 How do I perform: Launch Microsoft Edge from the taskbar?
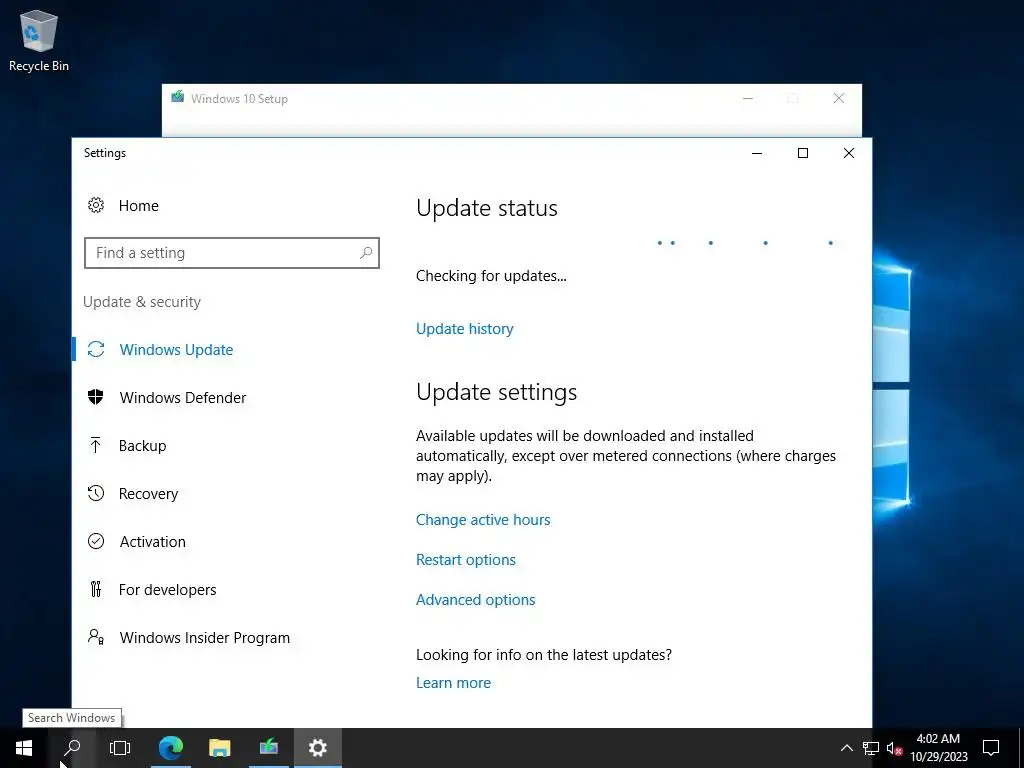point(170,748)
